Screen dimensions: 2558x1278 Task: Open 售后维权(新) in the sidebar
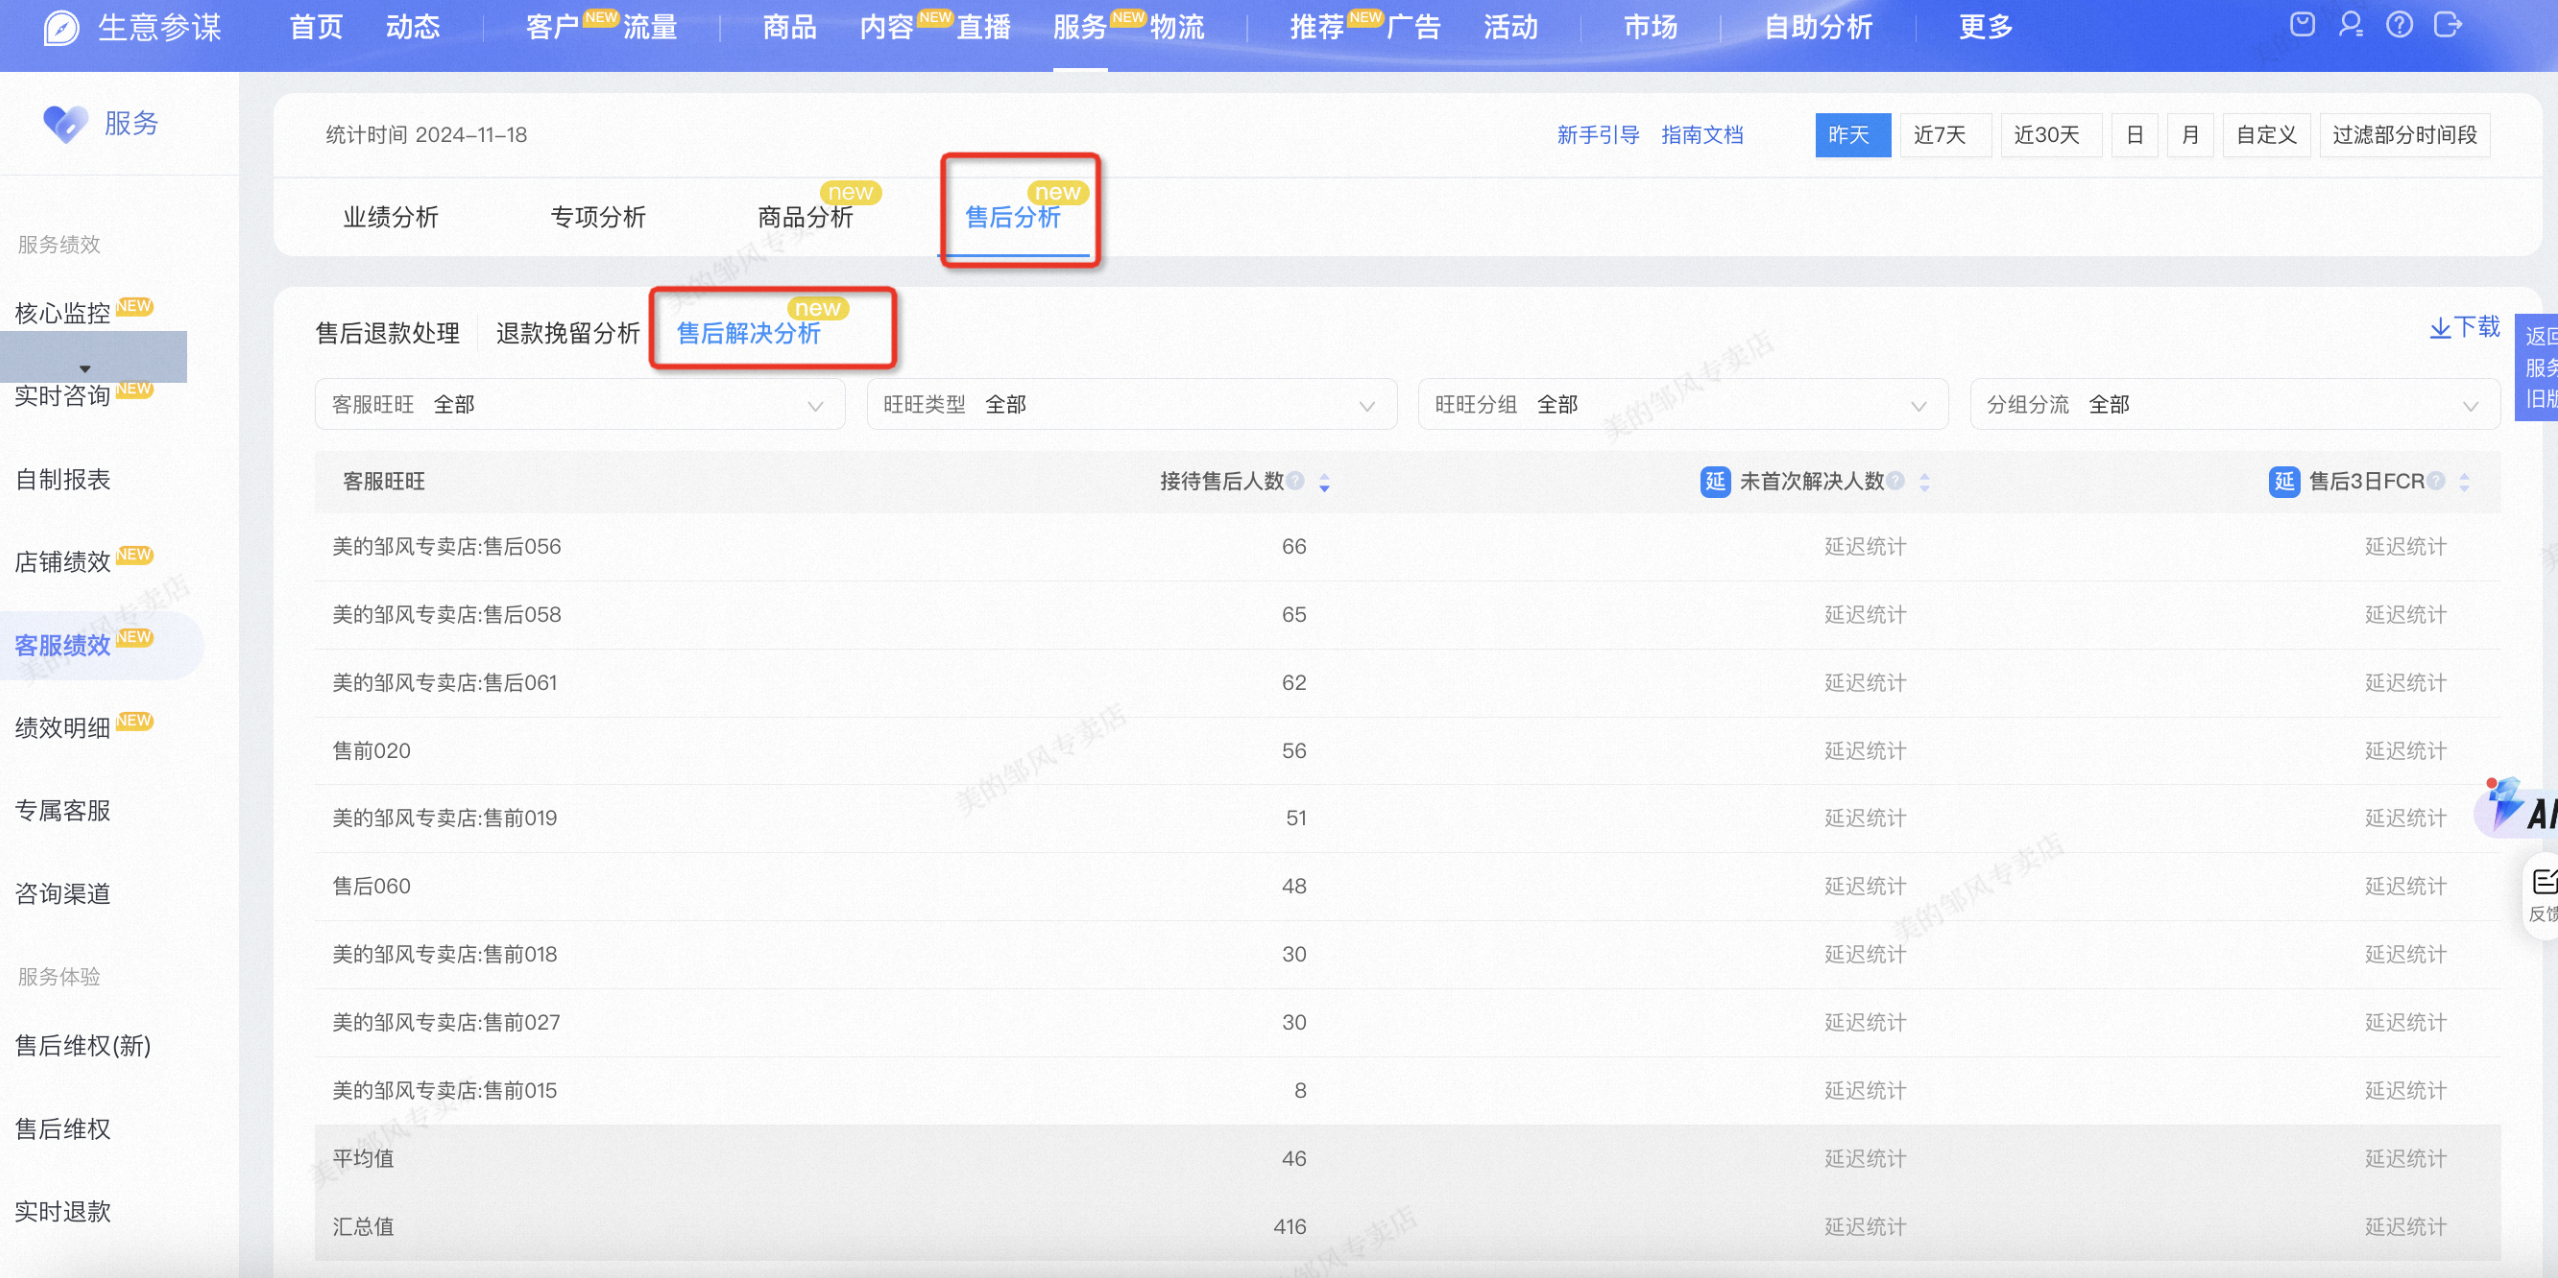click(83, 1046)
